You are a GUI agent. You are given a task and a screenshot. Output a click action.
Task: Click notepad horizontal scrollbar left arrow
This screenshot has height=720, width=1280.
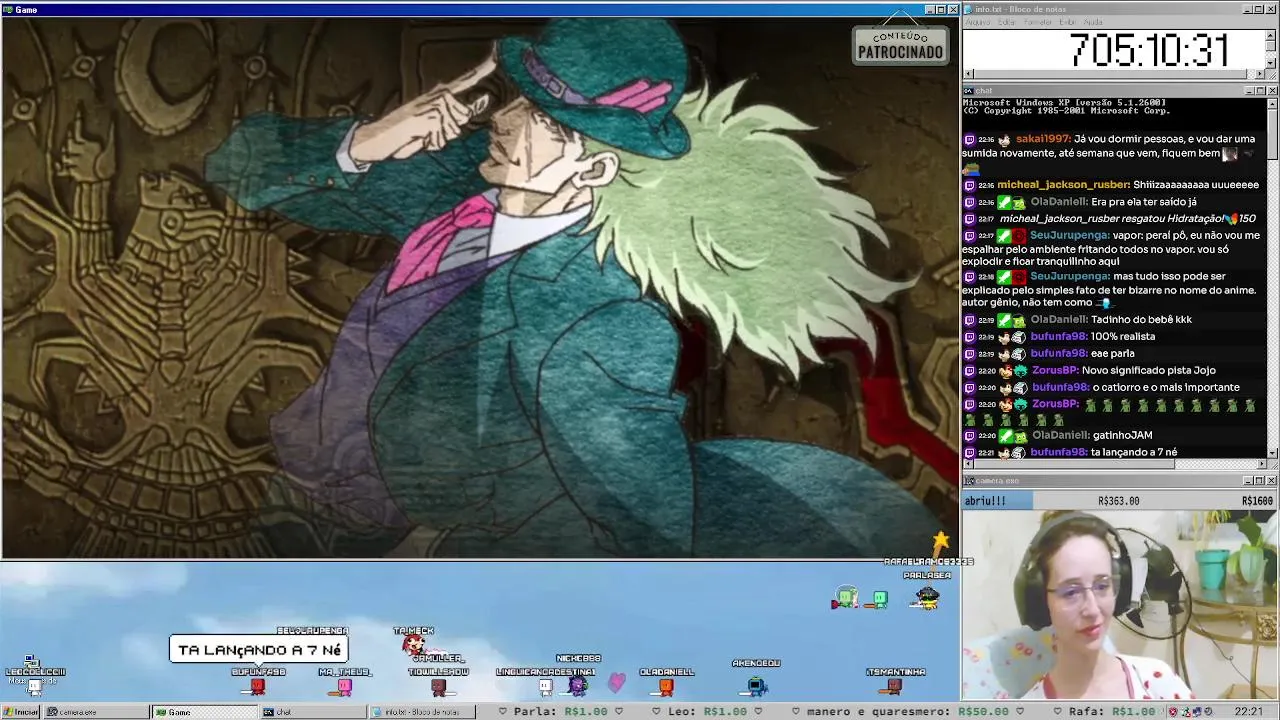click(x=968, y=74)
